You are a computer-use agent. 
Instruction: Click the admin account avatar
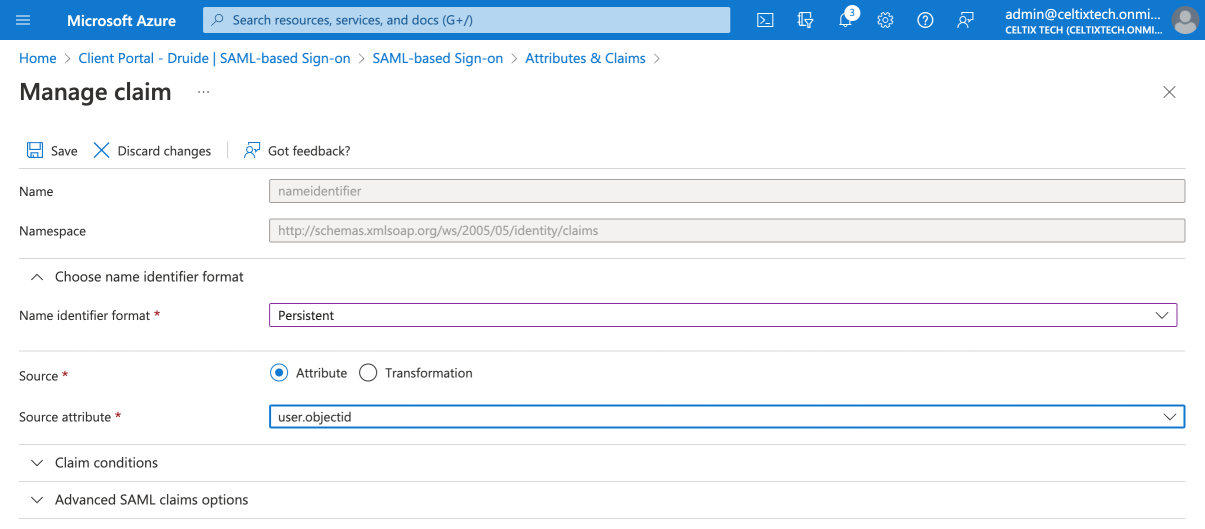[x=1185, y=20]
